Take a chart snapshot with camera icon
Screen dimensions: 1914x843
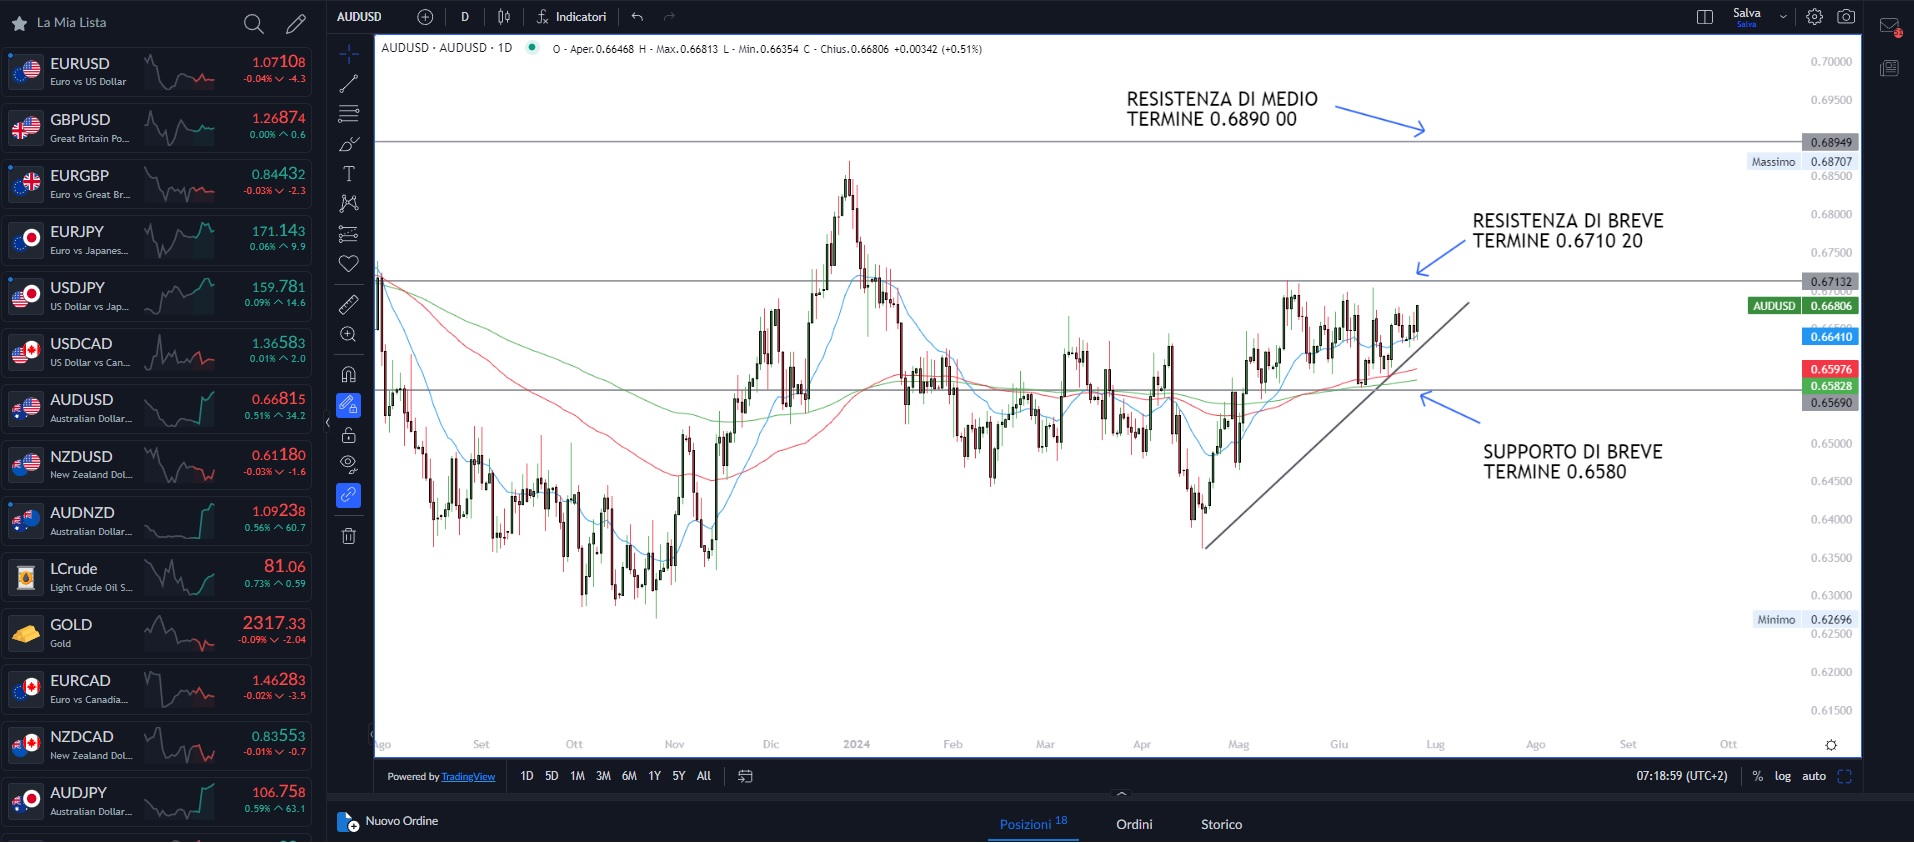tap(1846, 17)
